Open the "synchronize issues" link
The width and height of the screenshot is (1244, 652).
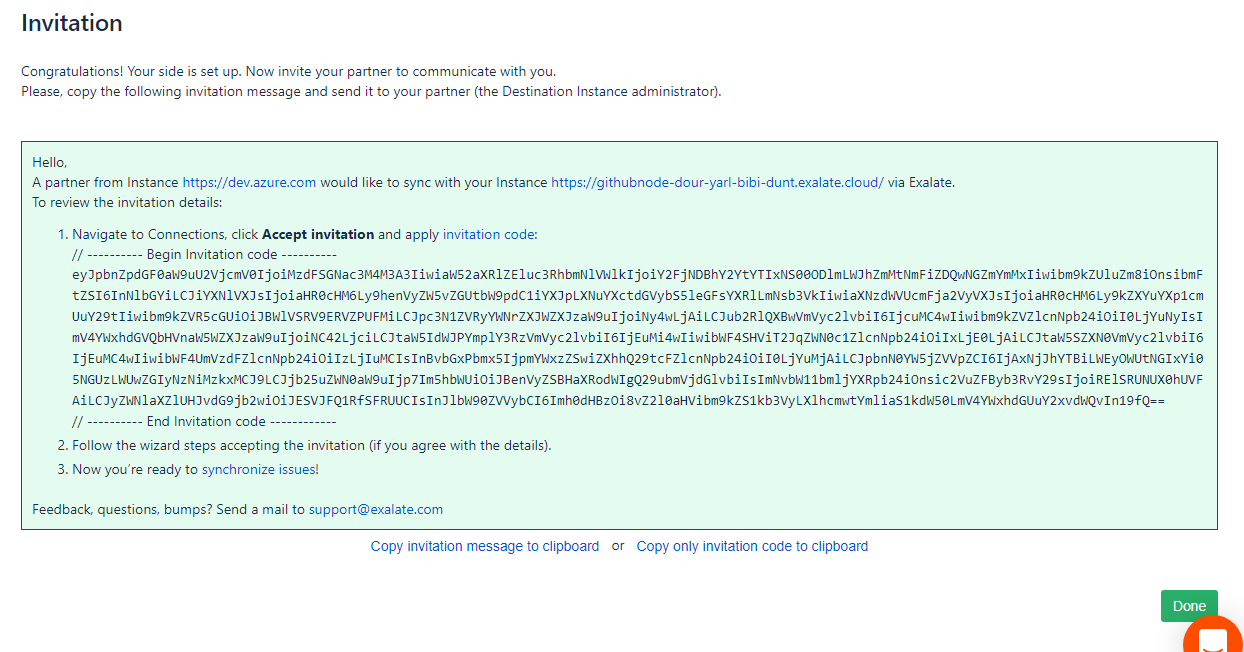(258, 469)
